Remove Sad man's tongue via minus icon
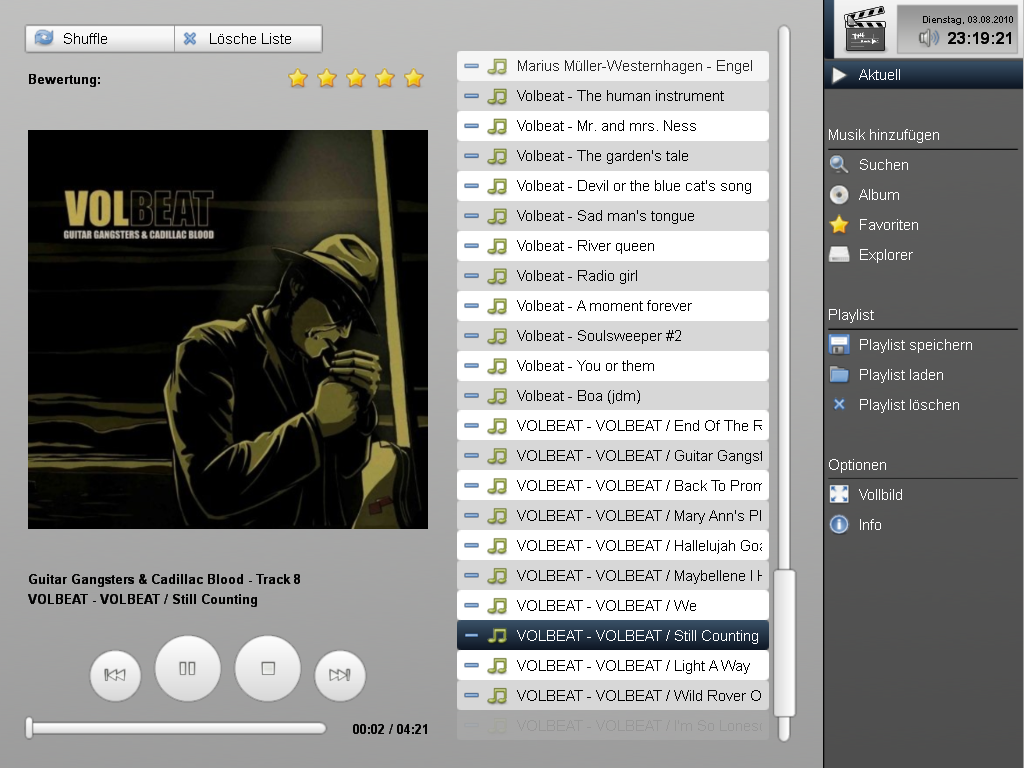This screenshot has width=1024, height=768. [x=471, y=216]
